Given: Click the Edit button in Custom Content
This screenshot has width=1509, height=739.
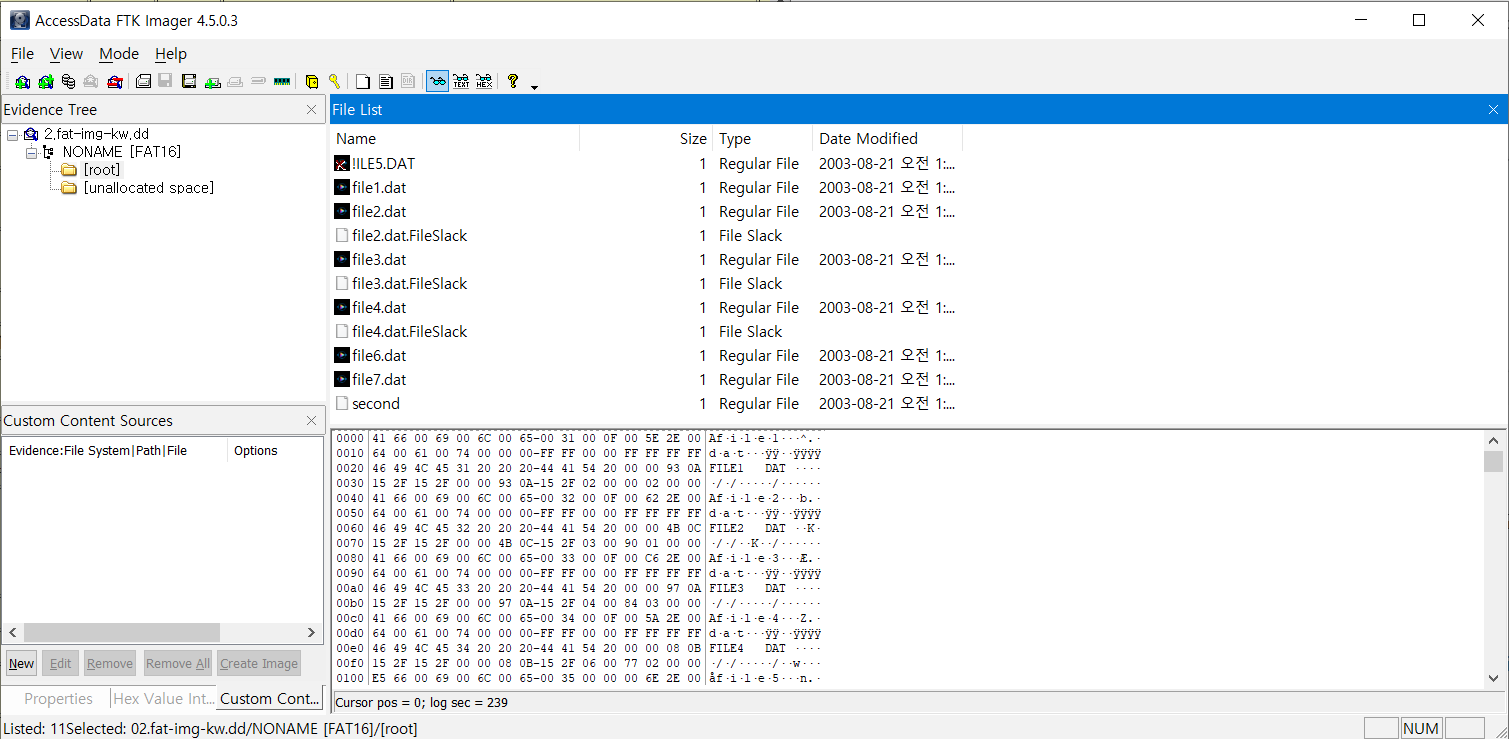Looking at the screenshot, I should (60, 663).
